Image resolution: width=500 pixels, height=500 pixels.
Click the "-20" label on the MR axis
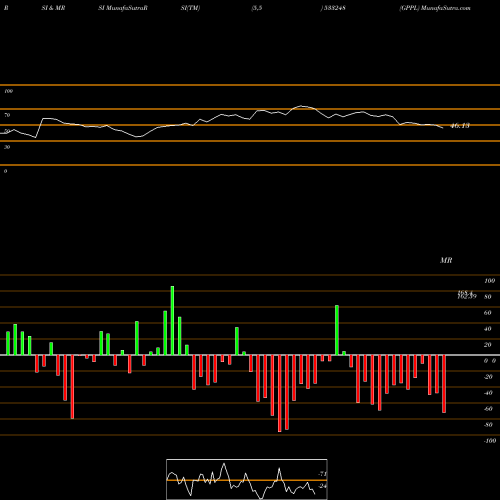488,377
